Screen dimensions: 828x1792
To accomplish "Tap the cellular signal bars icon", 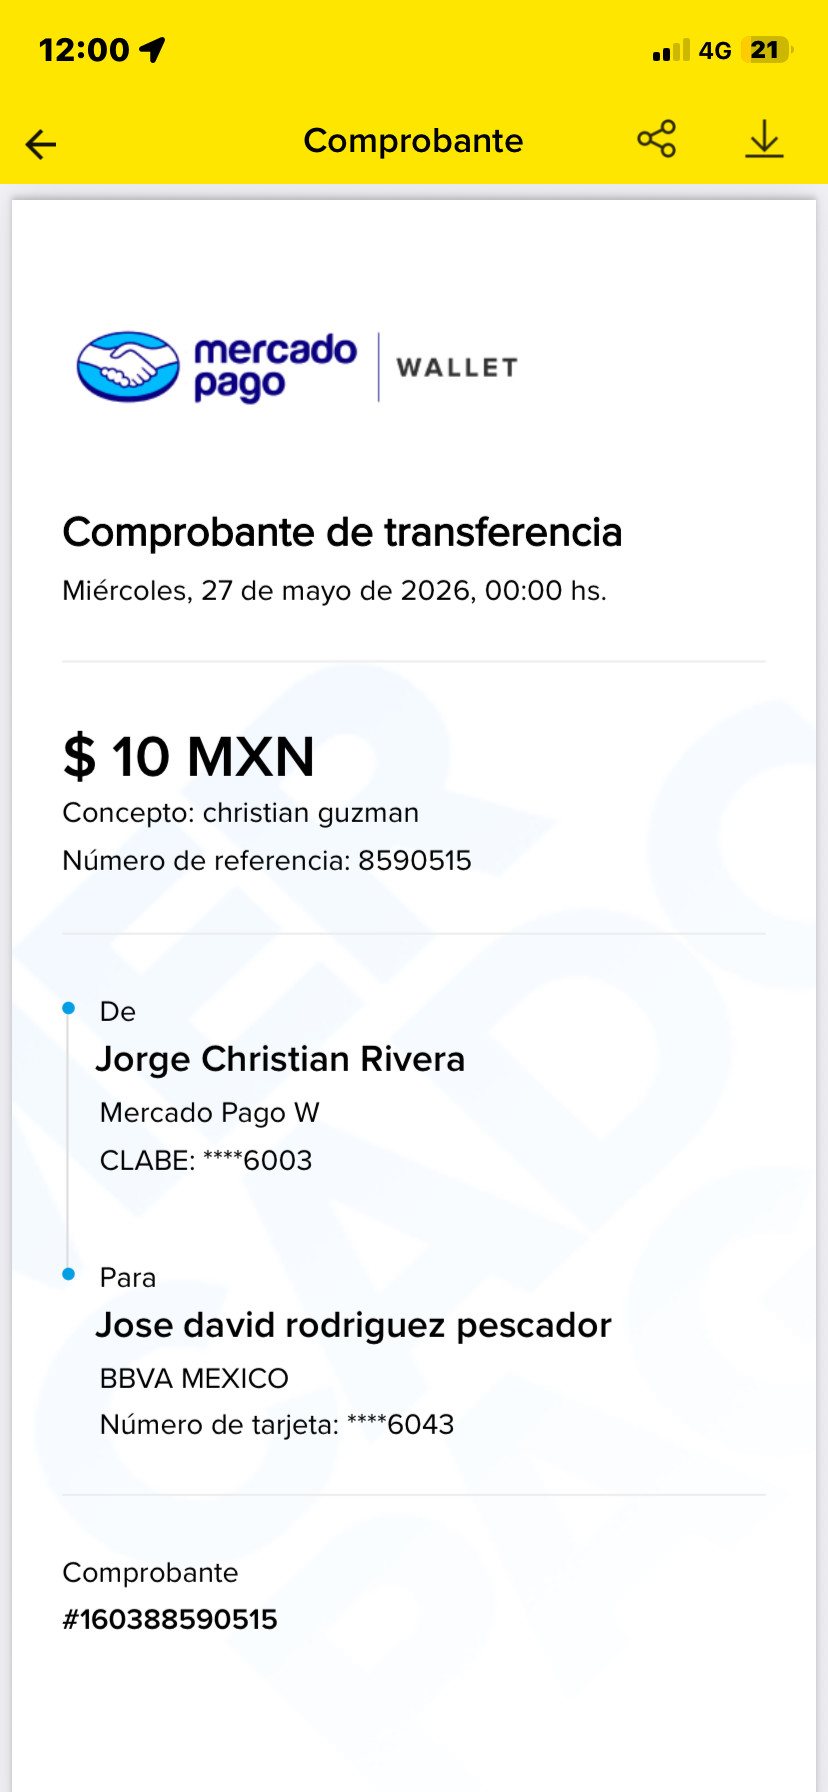I will coord(671,50).
